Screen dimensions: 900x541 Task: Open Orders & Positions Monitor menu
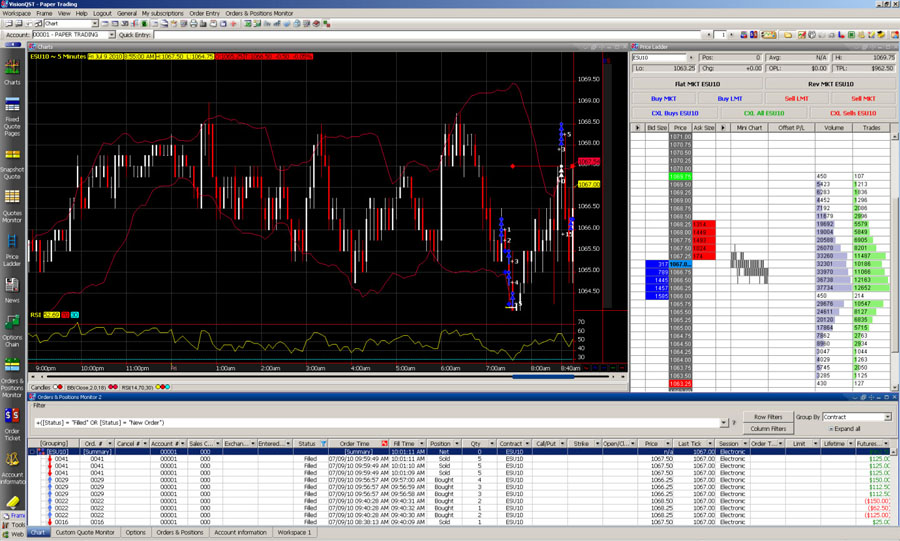tap(259, 13)
